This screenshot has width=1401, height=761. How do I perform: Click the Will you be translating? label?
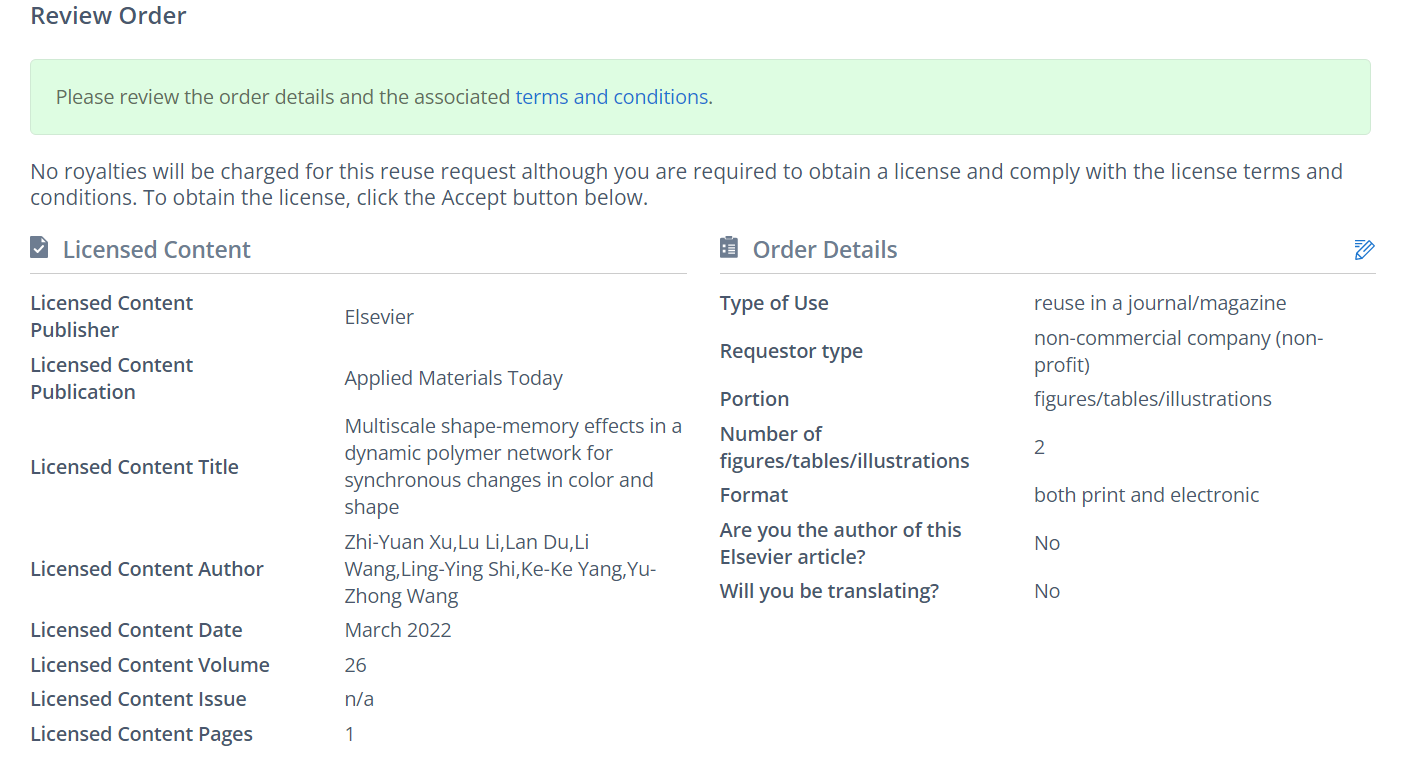tap(829, 591)
